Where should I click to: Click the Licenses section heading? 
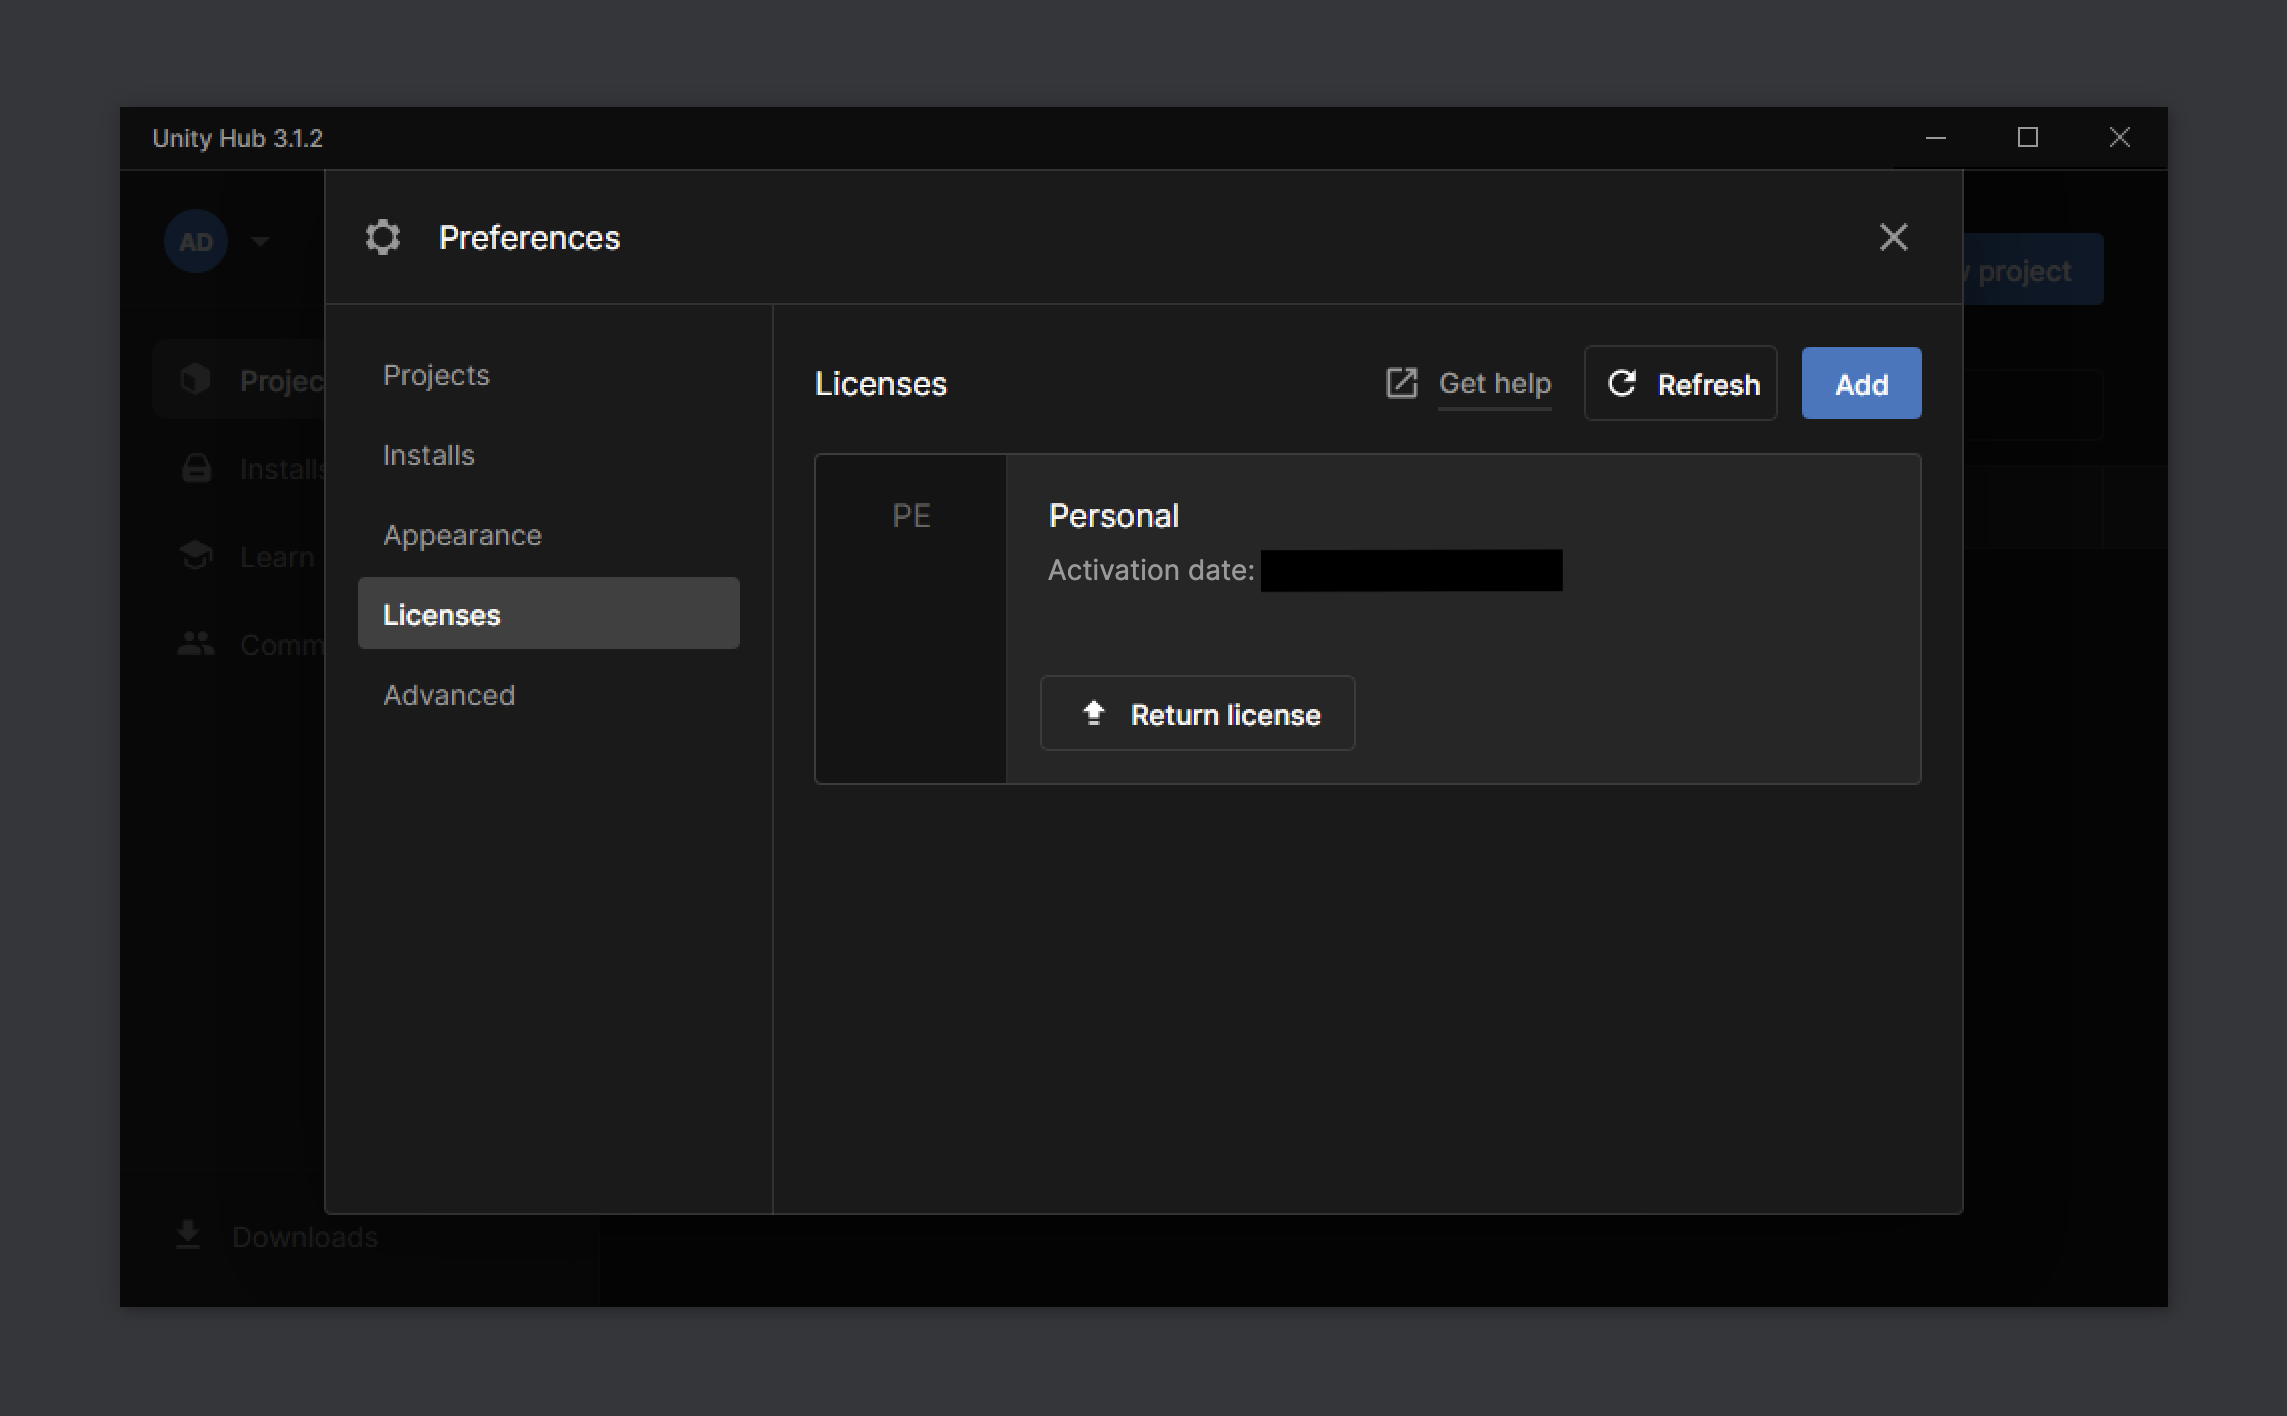tap(880, 384)
